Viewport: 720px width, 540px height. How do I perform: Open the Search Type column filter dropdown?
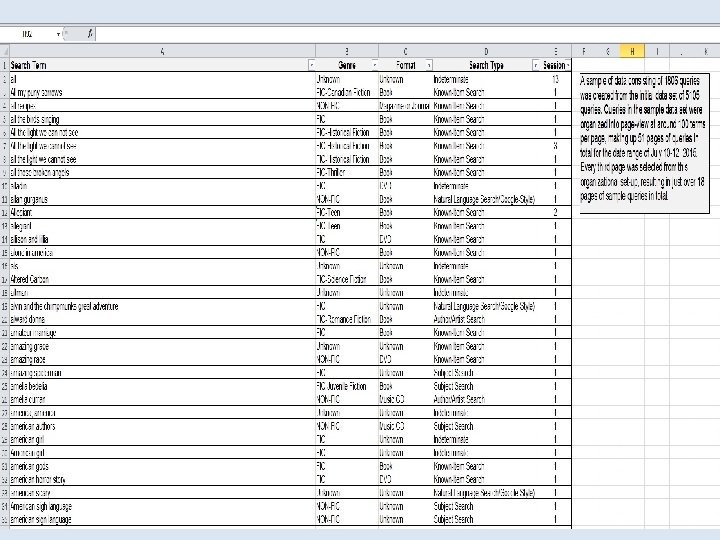(535, 66)
